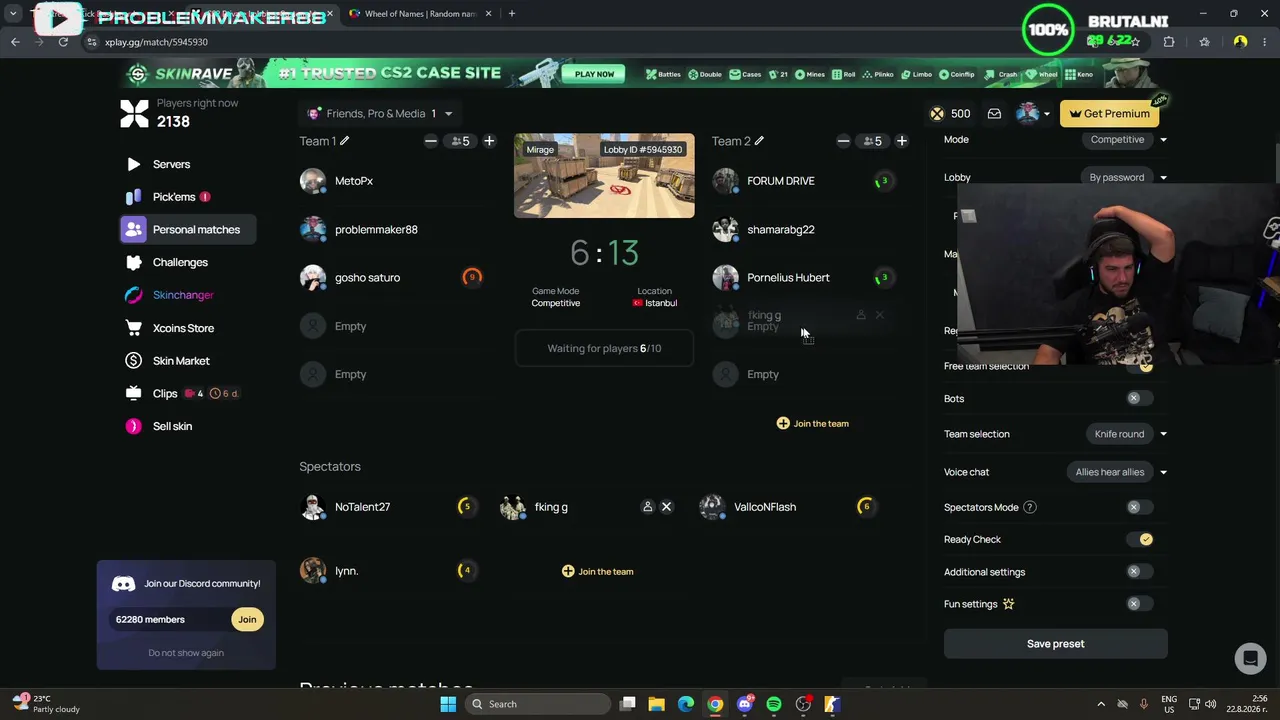Open Pick'ems in the sidebar
1280x720 pixels.
174,197
